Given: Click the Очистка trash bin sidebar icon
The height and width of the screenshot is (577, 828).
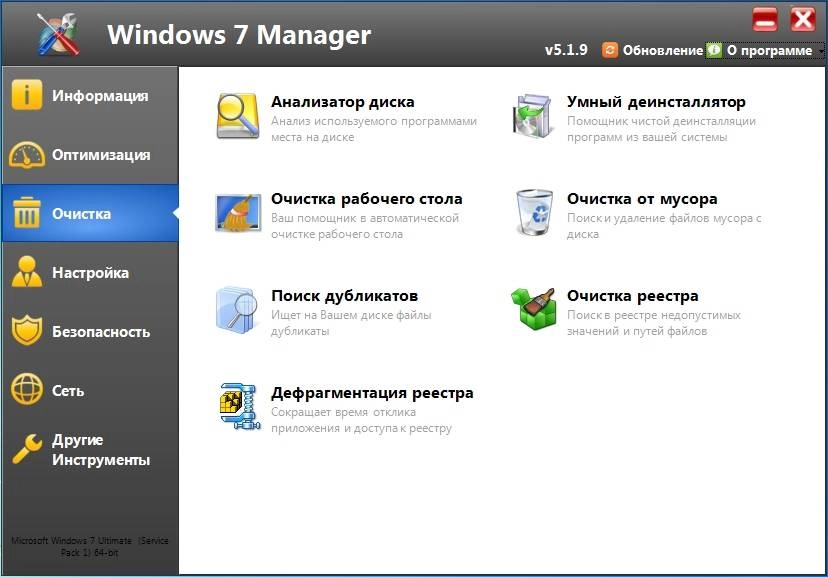Looking at the screenshot, I should 26,213.
